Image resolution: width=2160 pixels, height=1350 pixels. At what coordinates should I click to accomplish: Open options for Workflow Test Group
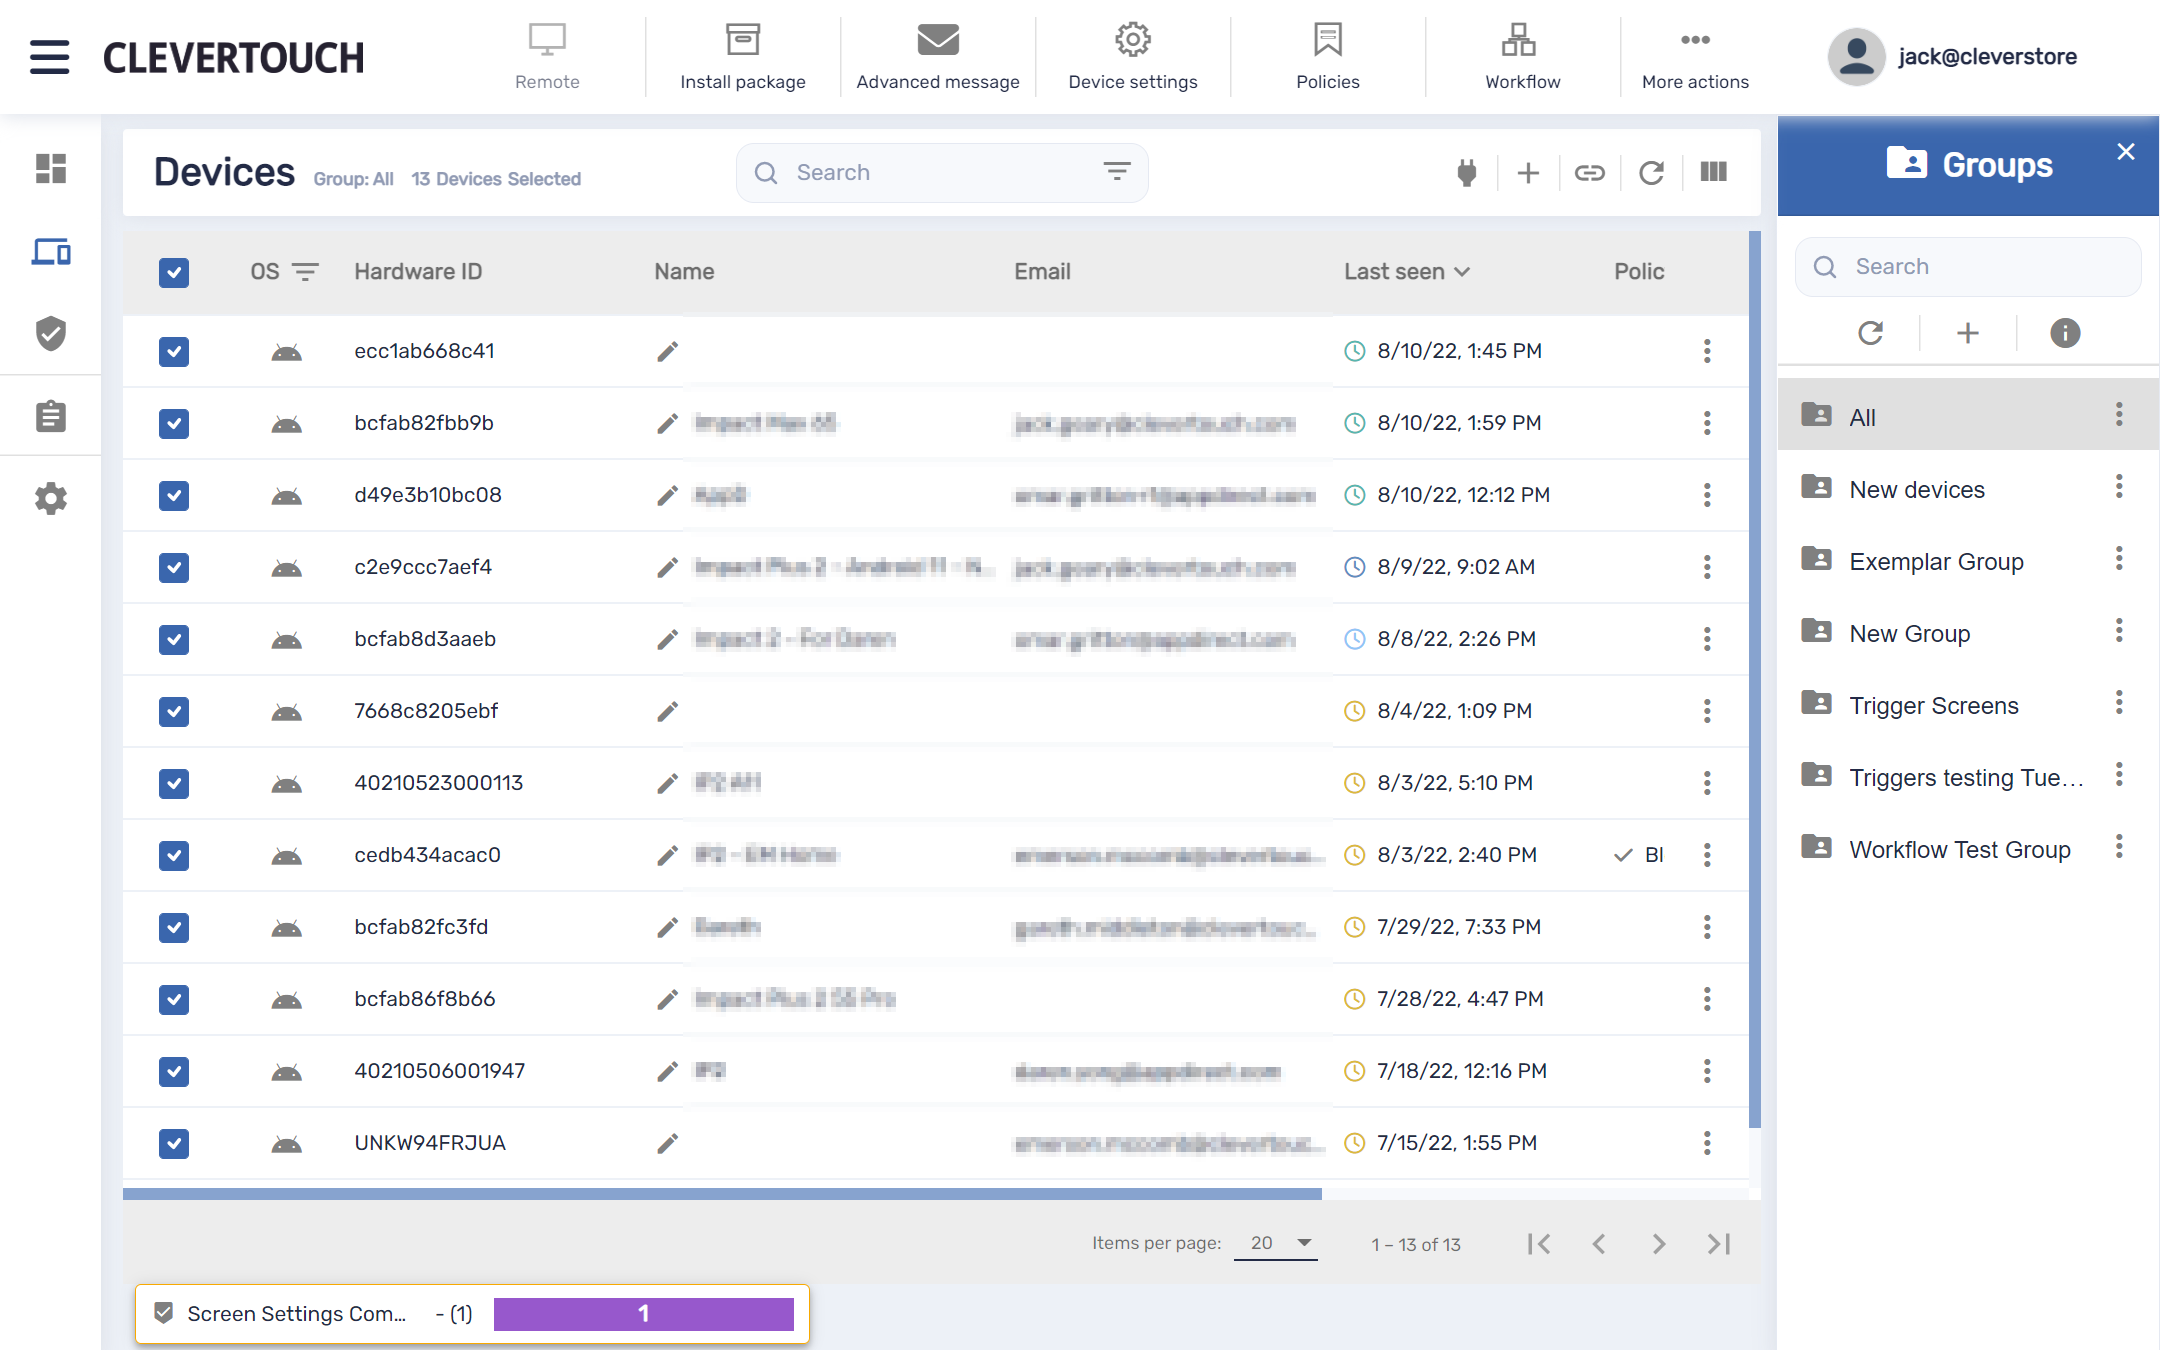(2119, 847)
